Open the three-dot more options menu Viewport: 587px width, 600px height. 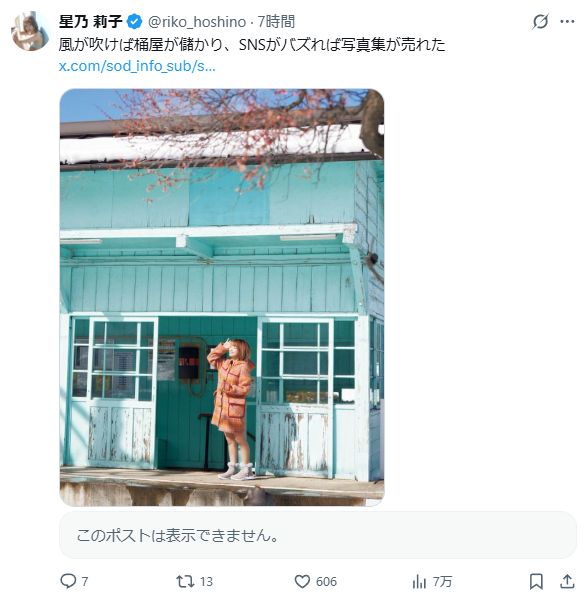[567, 21]
